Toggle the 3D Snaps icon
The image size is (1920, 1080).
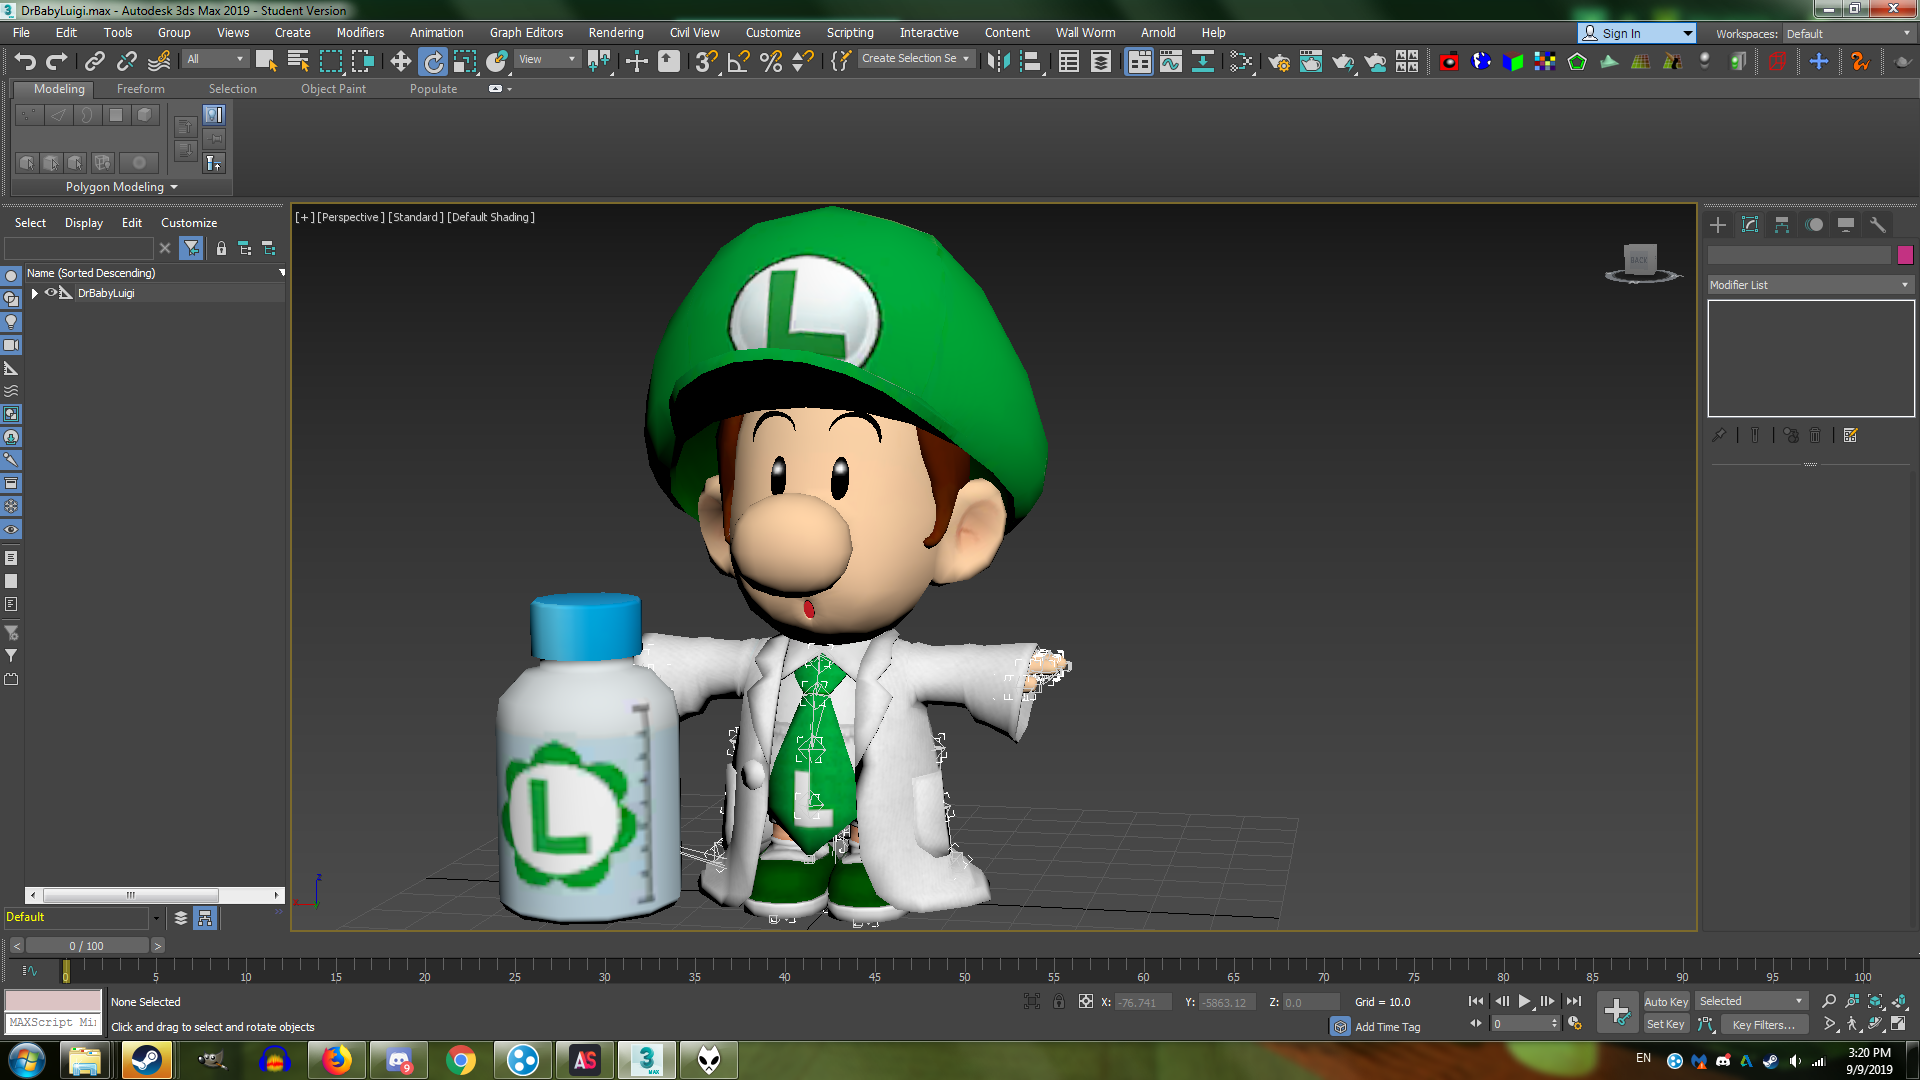click(x=707, y=61)
